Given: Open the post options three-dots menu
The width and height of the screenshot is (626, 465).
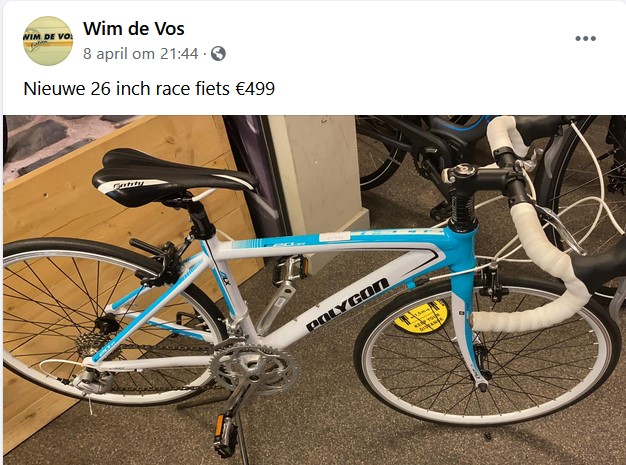Looking at the screenshot, I should (585, 39).
